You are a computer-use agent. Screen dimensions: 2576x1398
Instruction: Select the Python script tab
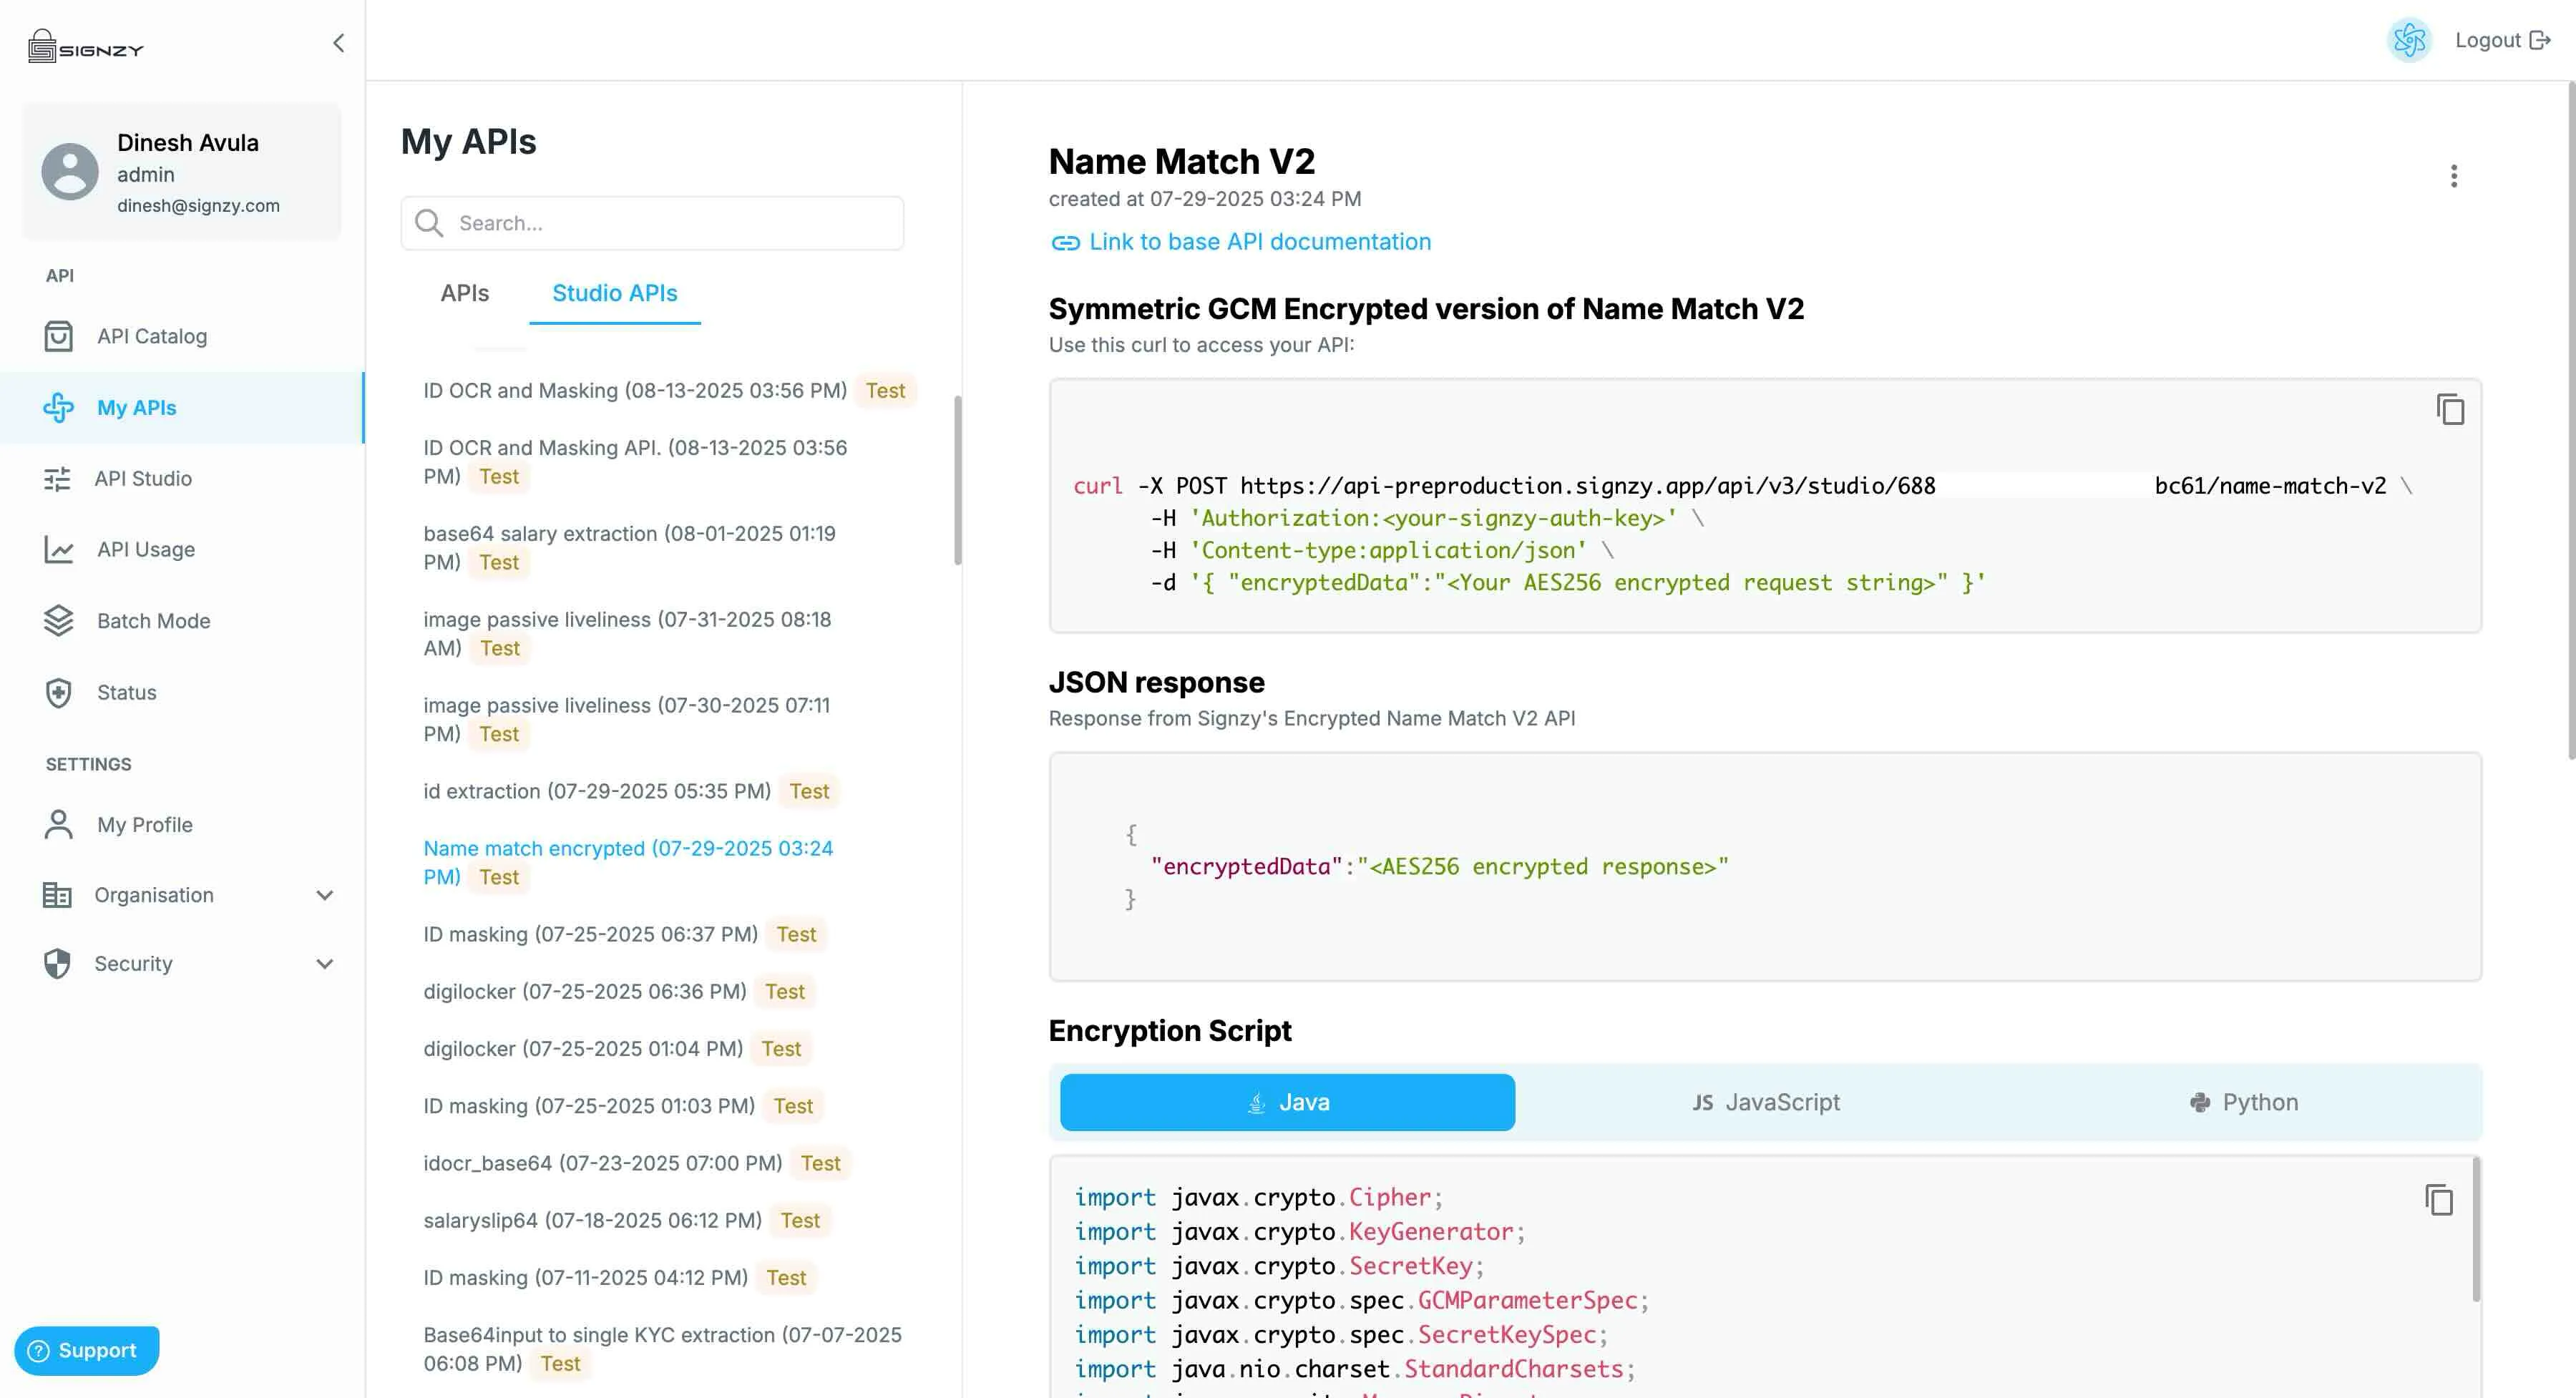(2244, 1102)
